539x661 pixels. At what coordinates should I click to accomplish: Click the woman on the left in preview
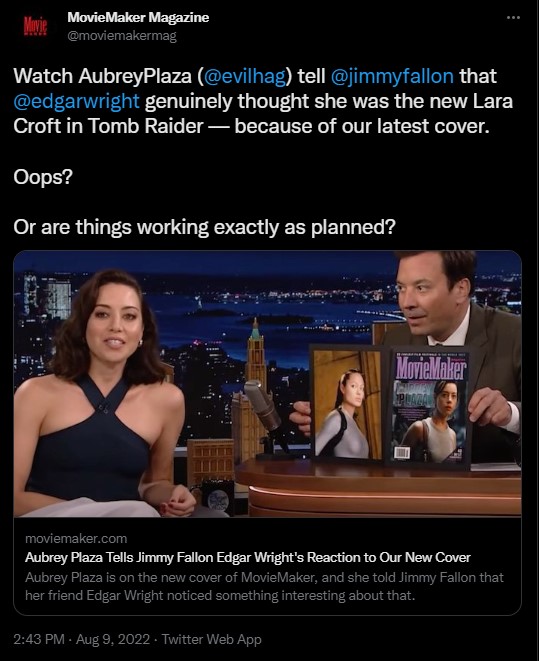coord(101,394)
